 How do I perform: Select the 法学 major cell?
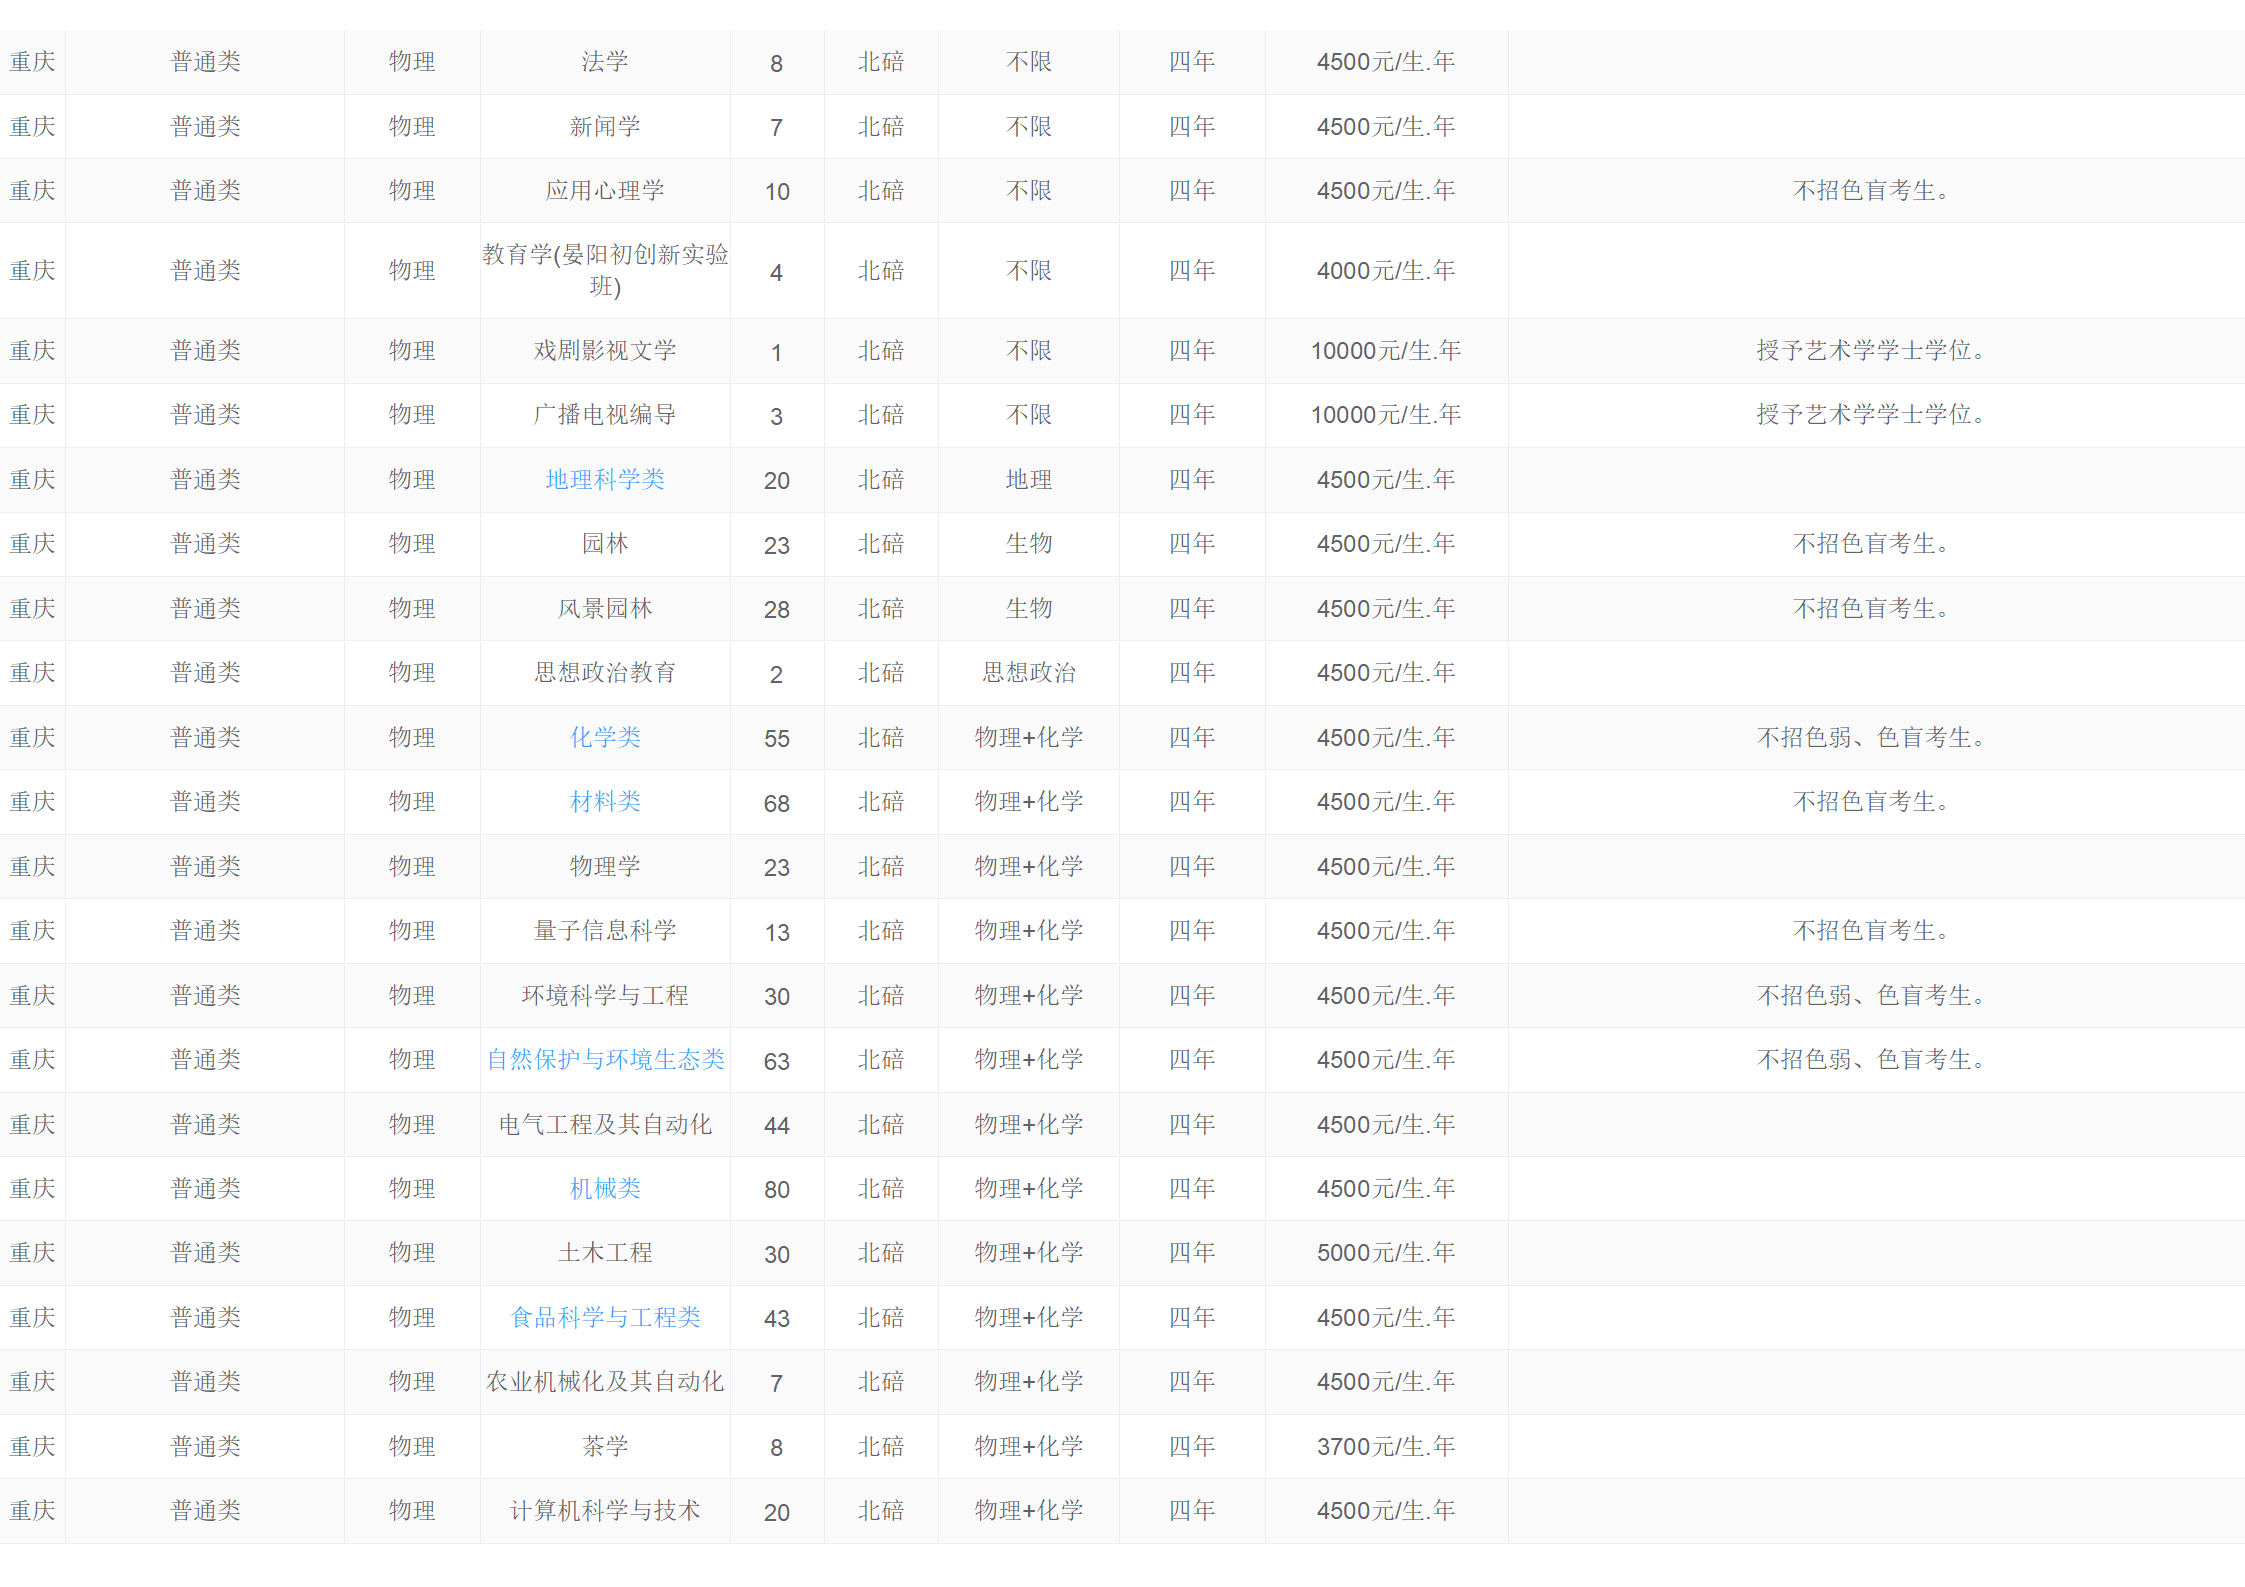(604, 62)
